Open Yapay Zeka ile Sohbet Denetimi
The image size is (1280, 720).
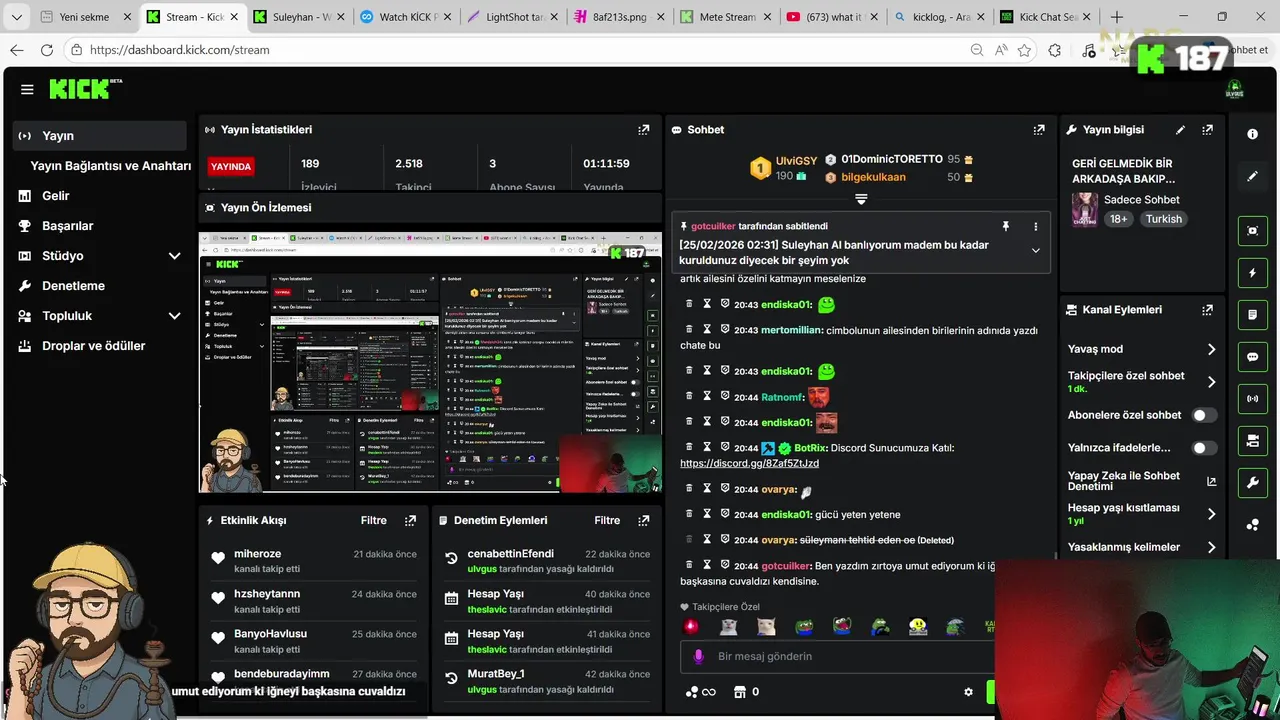1142,481
